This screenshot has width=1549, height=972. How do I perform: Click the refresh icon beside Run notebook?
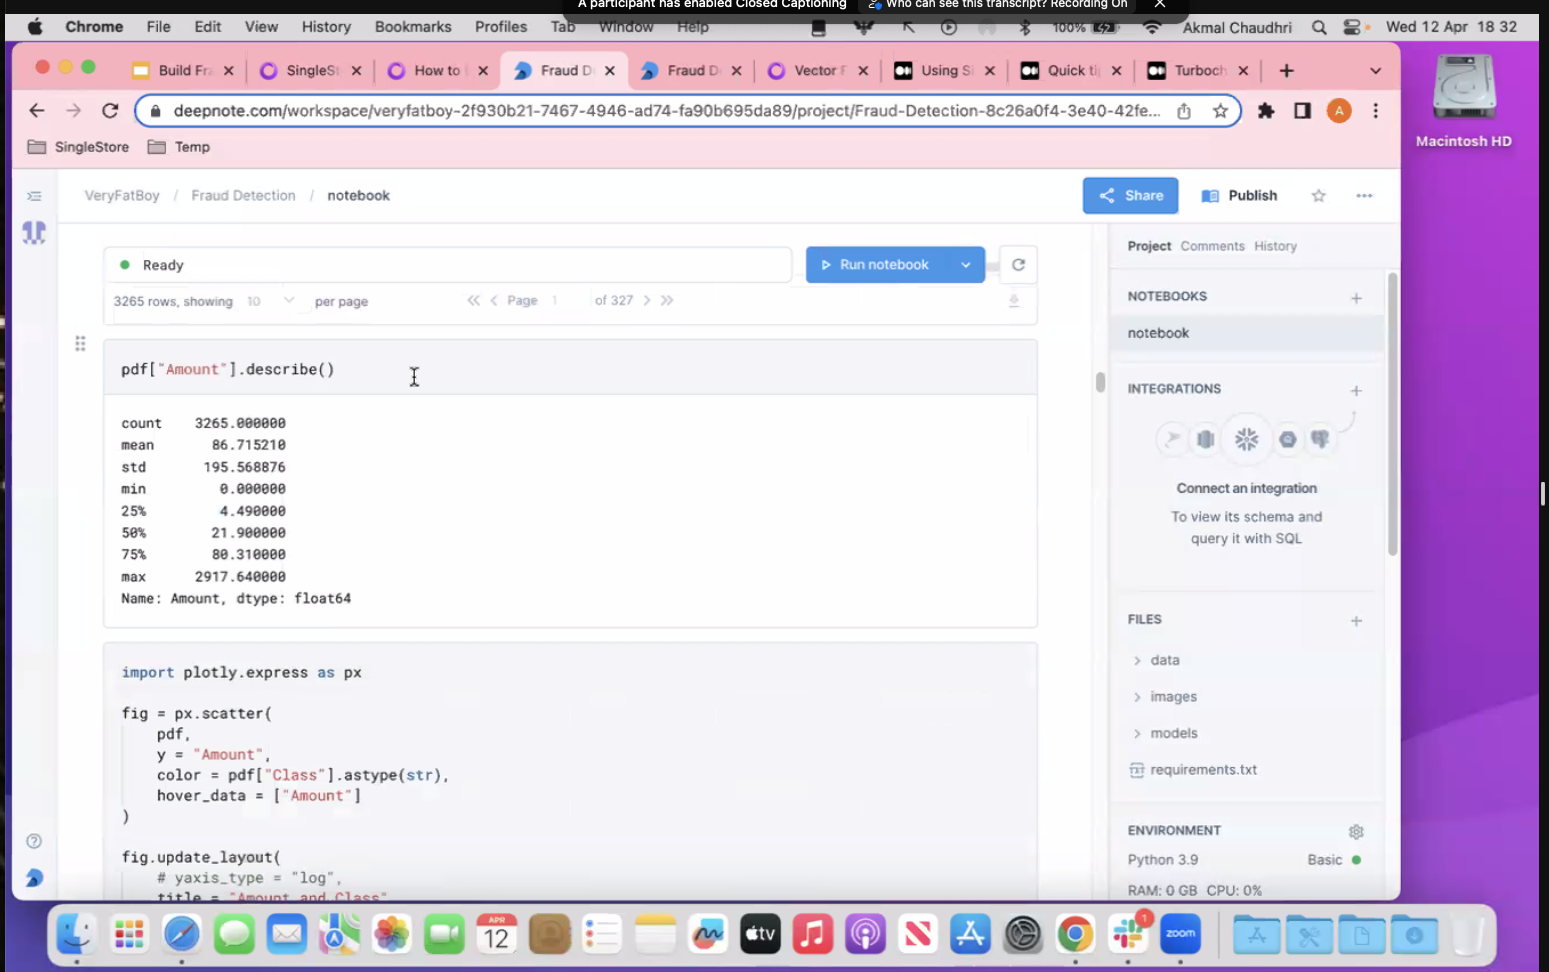pyautogui.click(x=1018, y=265)
